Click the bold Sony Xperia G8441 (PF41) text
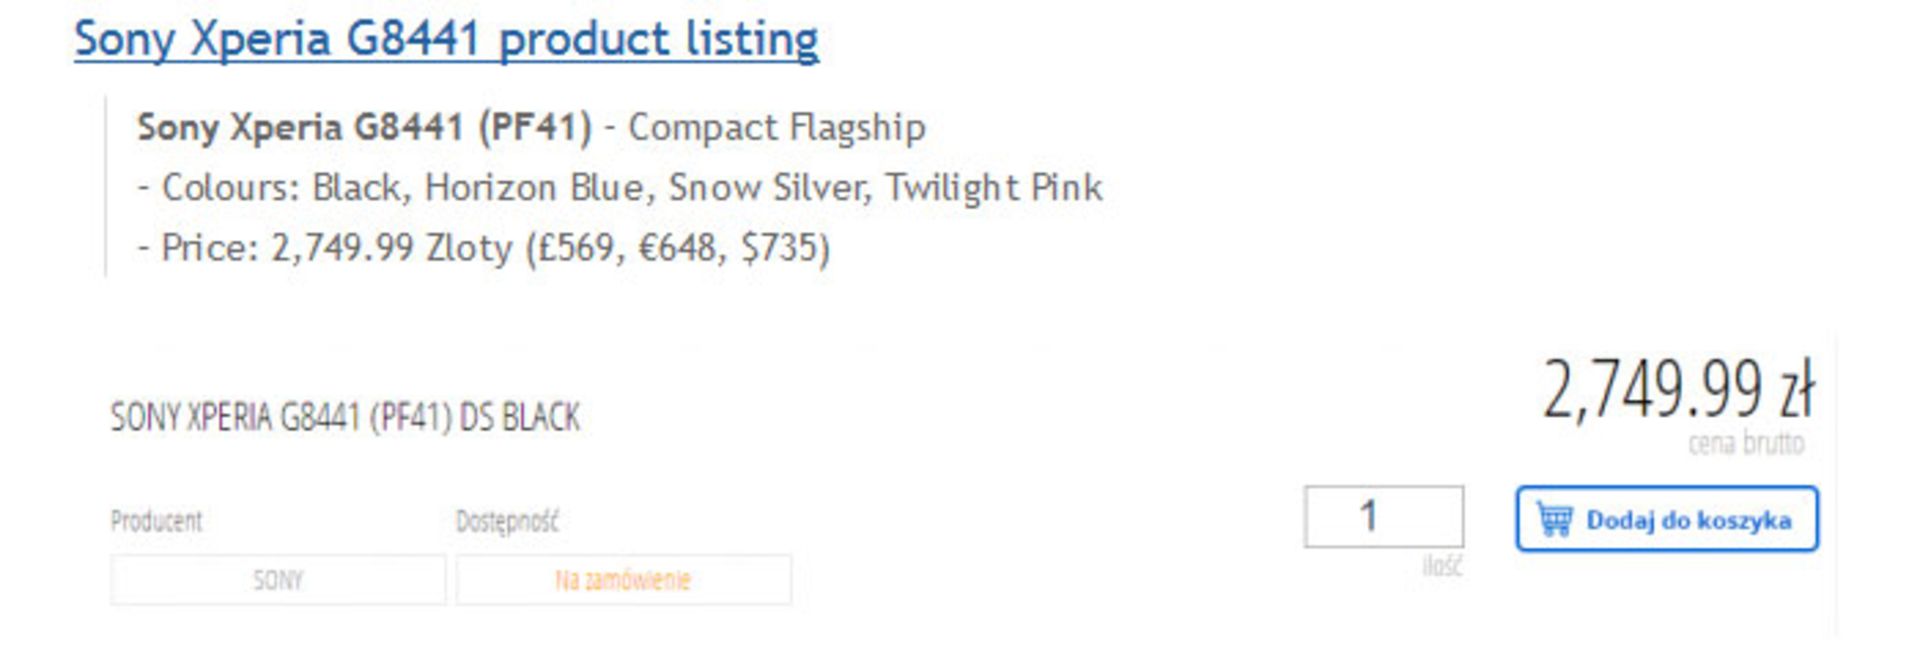Image resolution: width=1920 pixels, height=658 pixels. coord(364,128)
